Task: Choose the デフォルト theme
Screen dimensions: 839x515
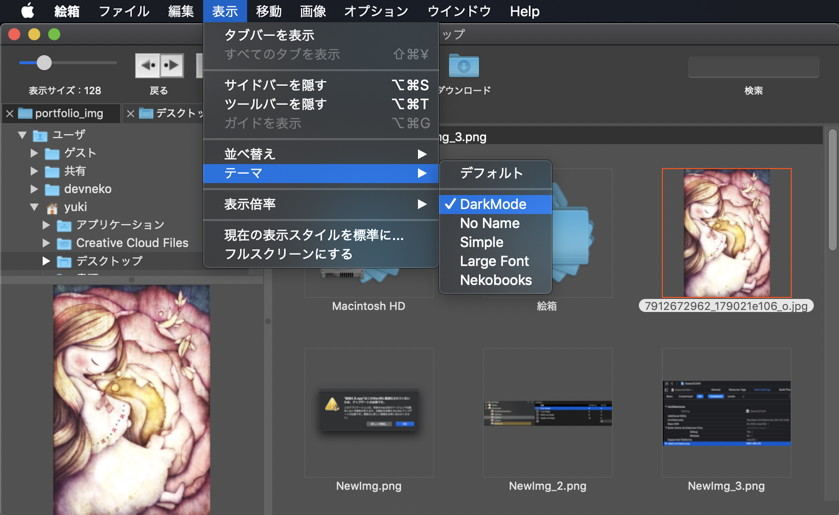Action: 495,173
